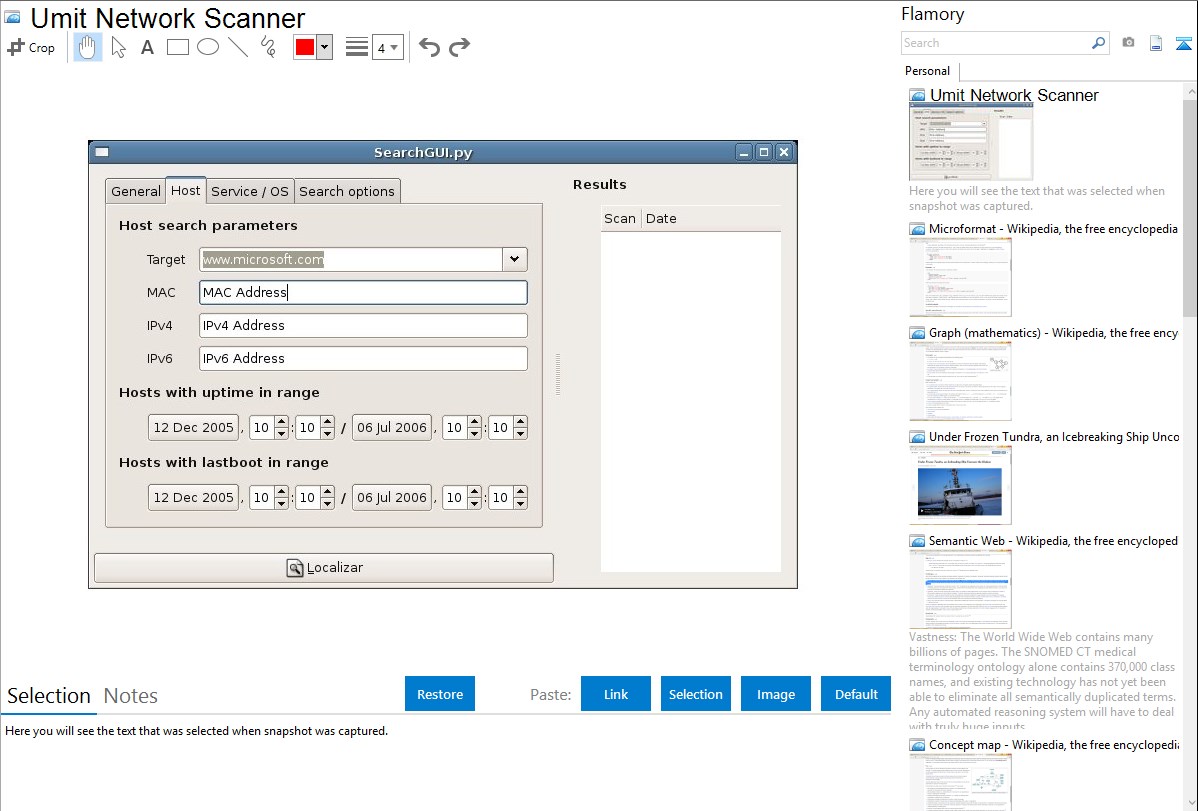This screenshot has height=811, width=1198.
Task: Decrease the uptime end minute spinner
Action: [x=520, y=433]
